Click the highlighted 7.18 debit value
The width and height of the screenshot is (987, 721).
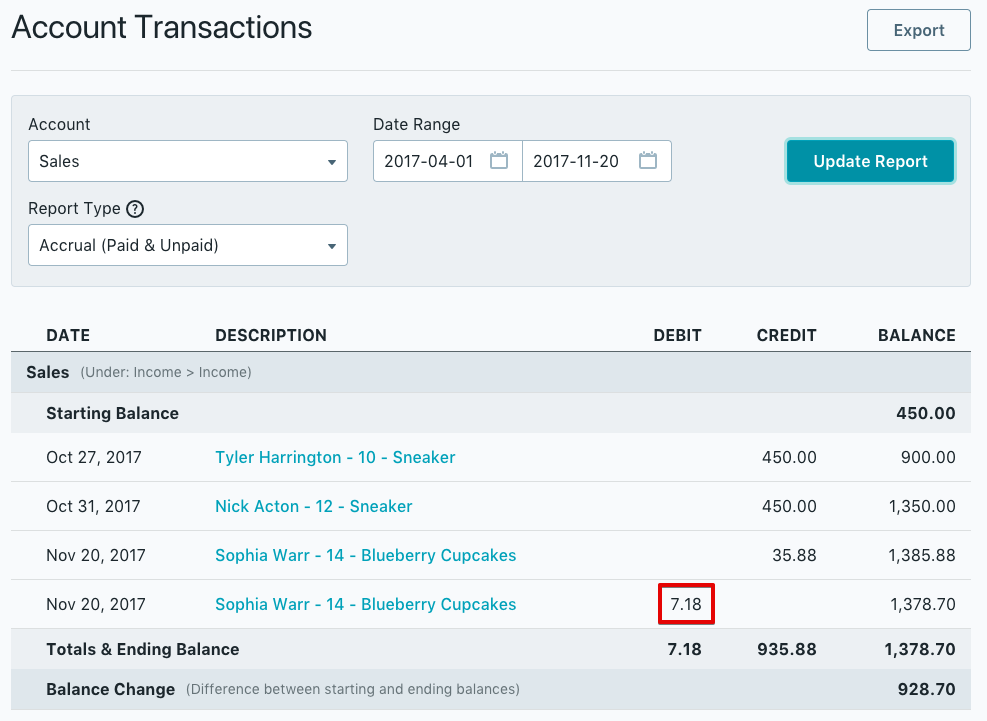[x=686, y=604]
